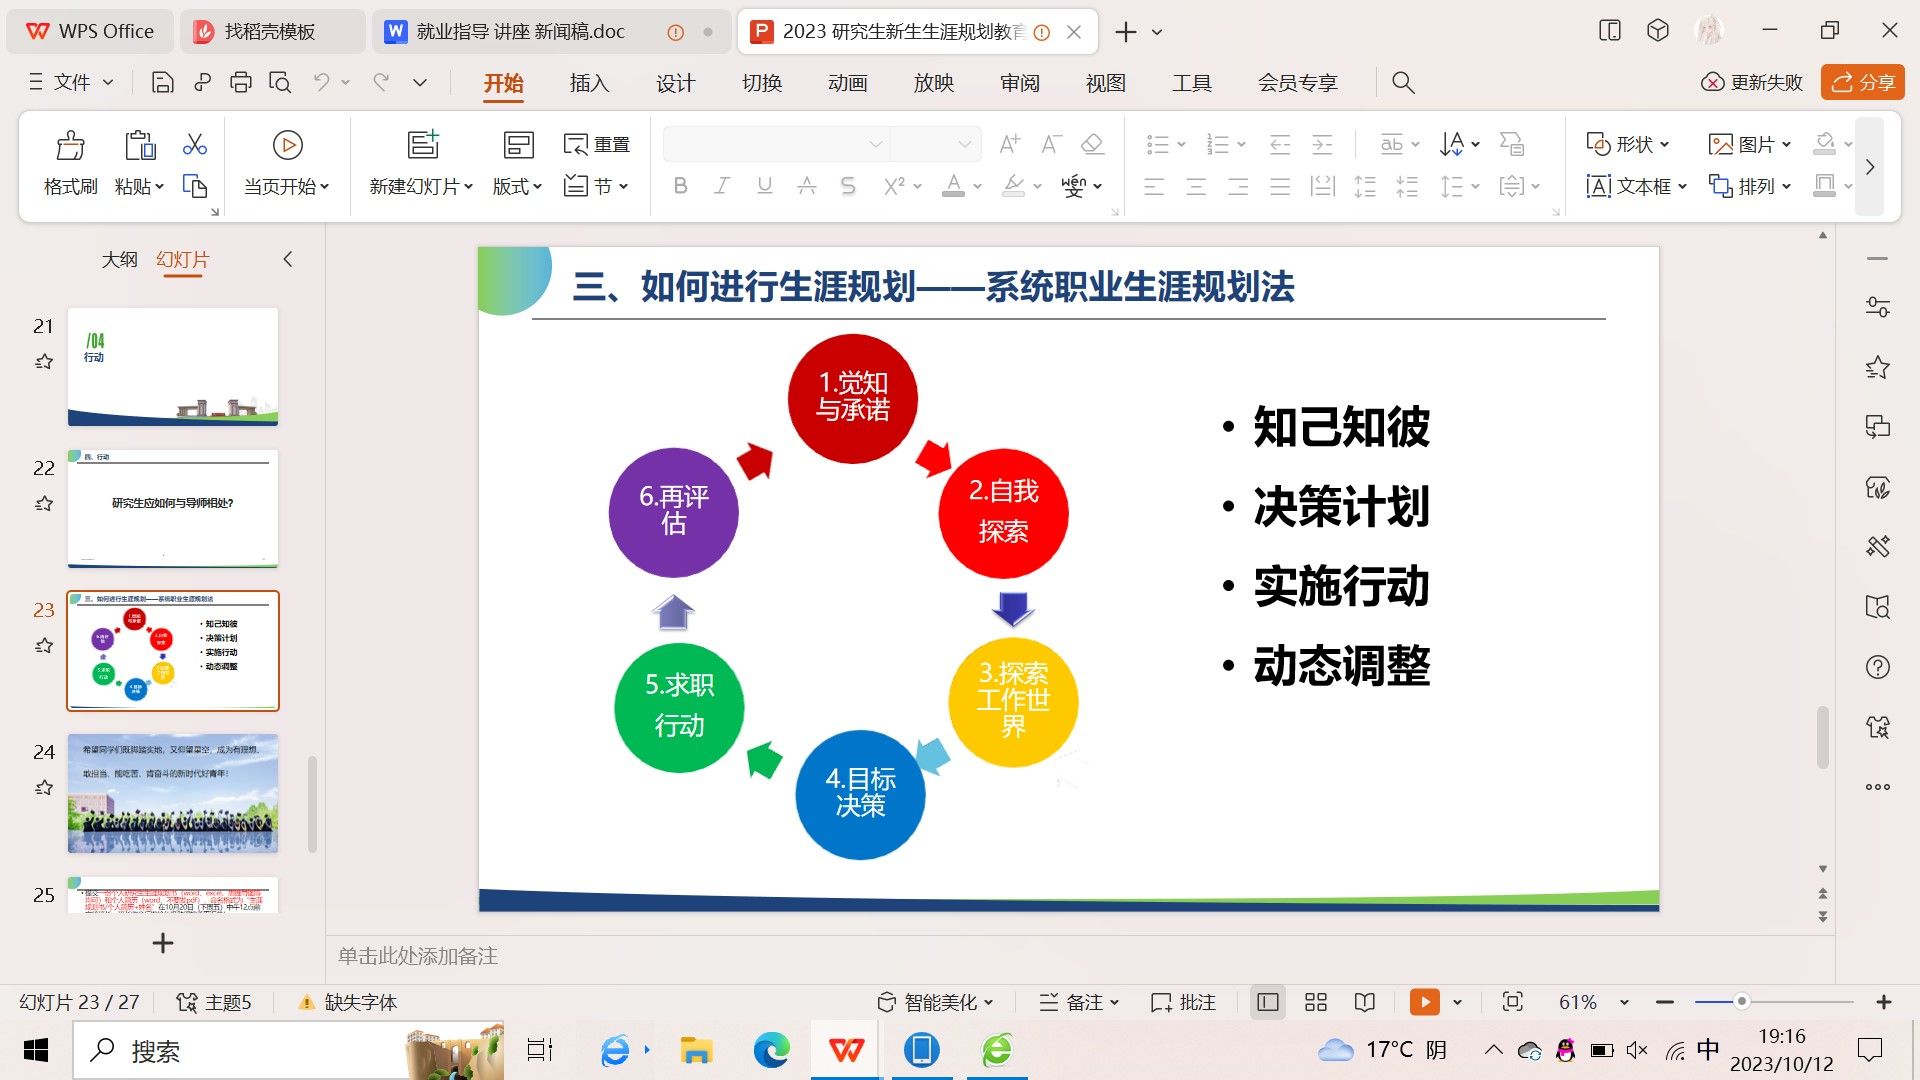1920x1080 pixels.
Task: Click the zoom slider handle
Action: [1741, 1002]
